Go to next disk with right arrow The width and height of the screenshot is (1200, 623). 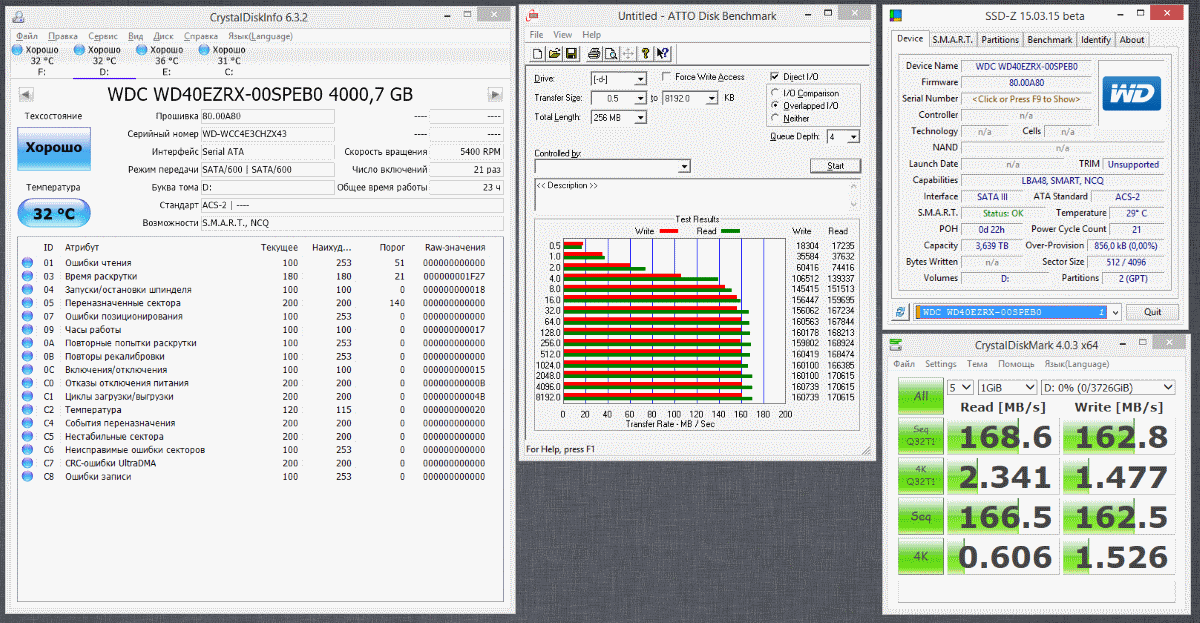[x=494, y=94]
